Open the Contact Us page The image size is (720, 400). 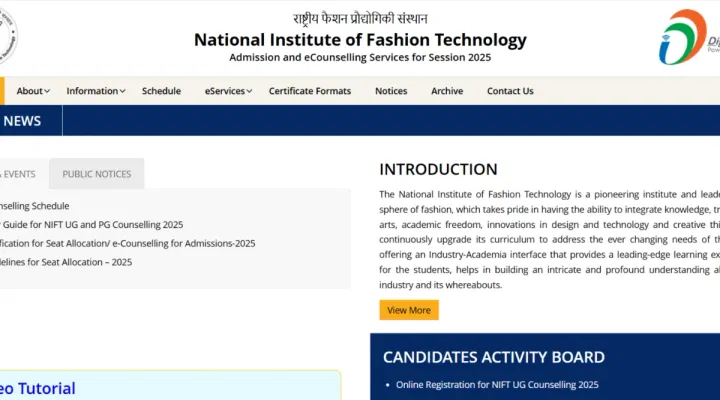point(510,91)
